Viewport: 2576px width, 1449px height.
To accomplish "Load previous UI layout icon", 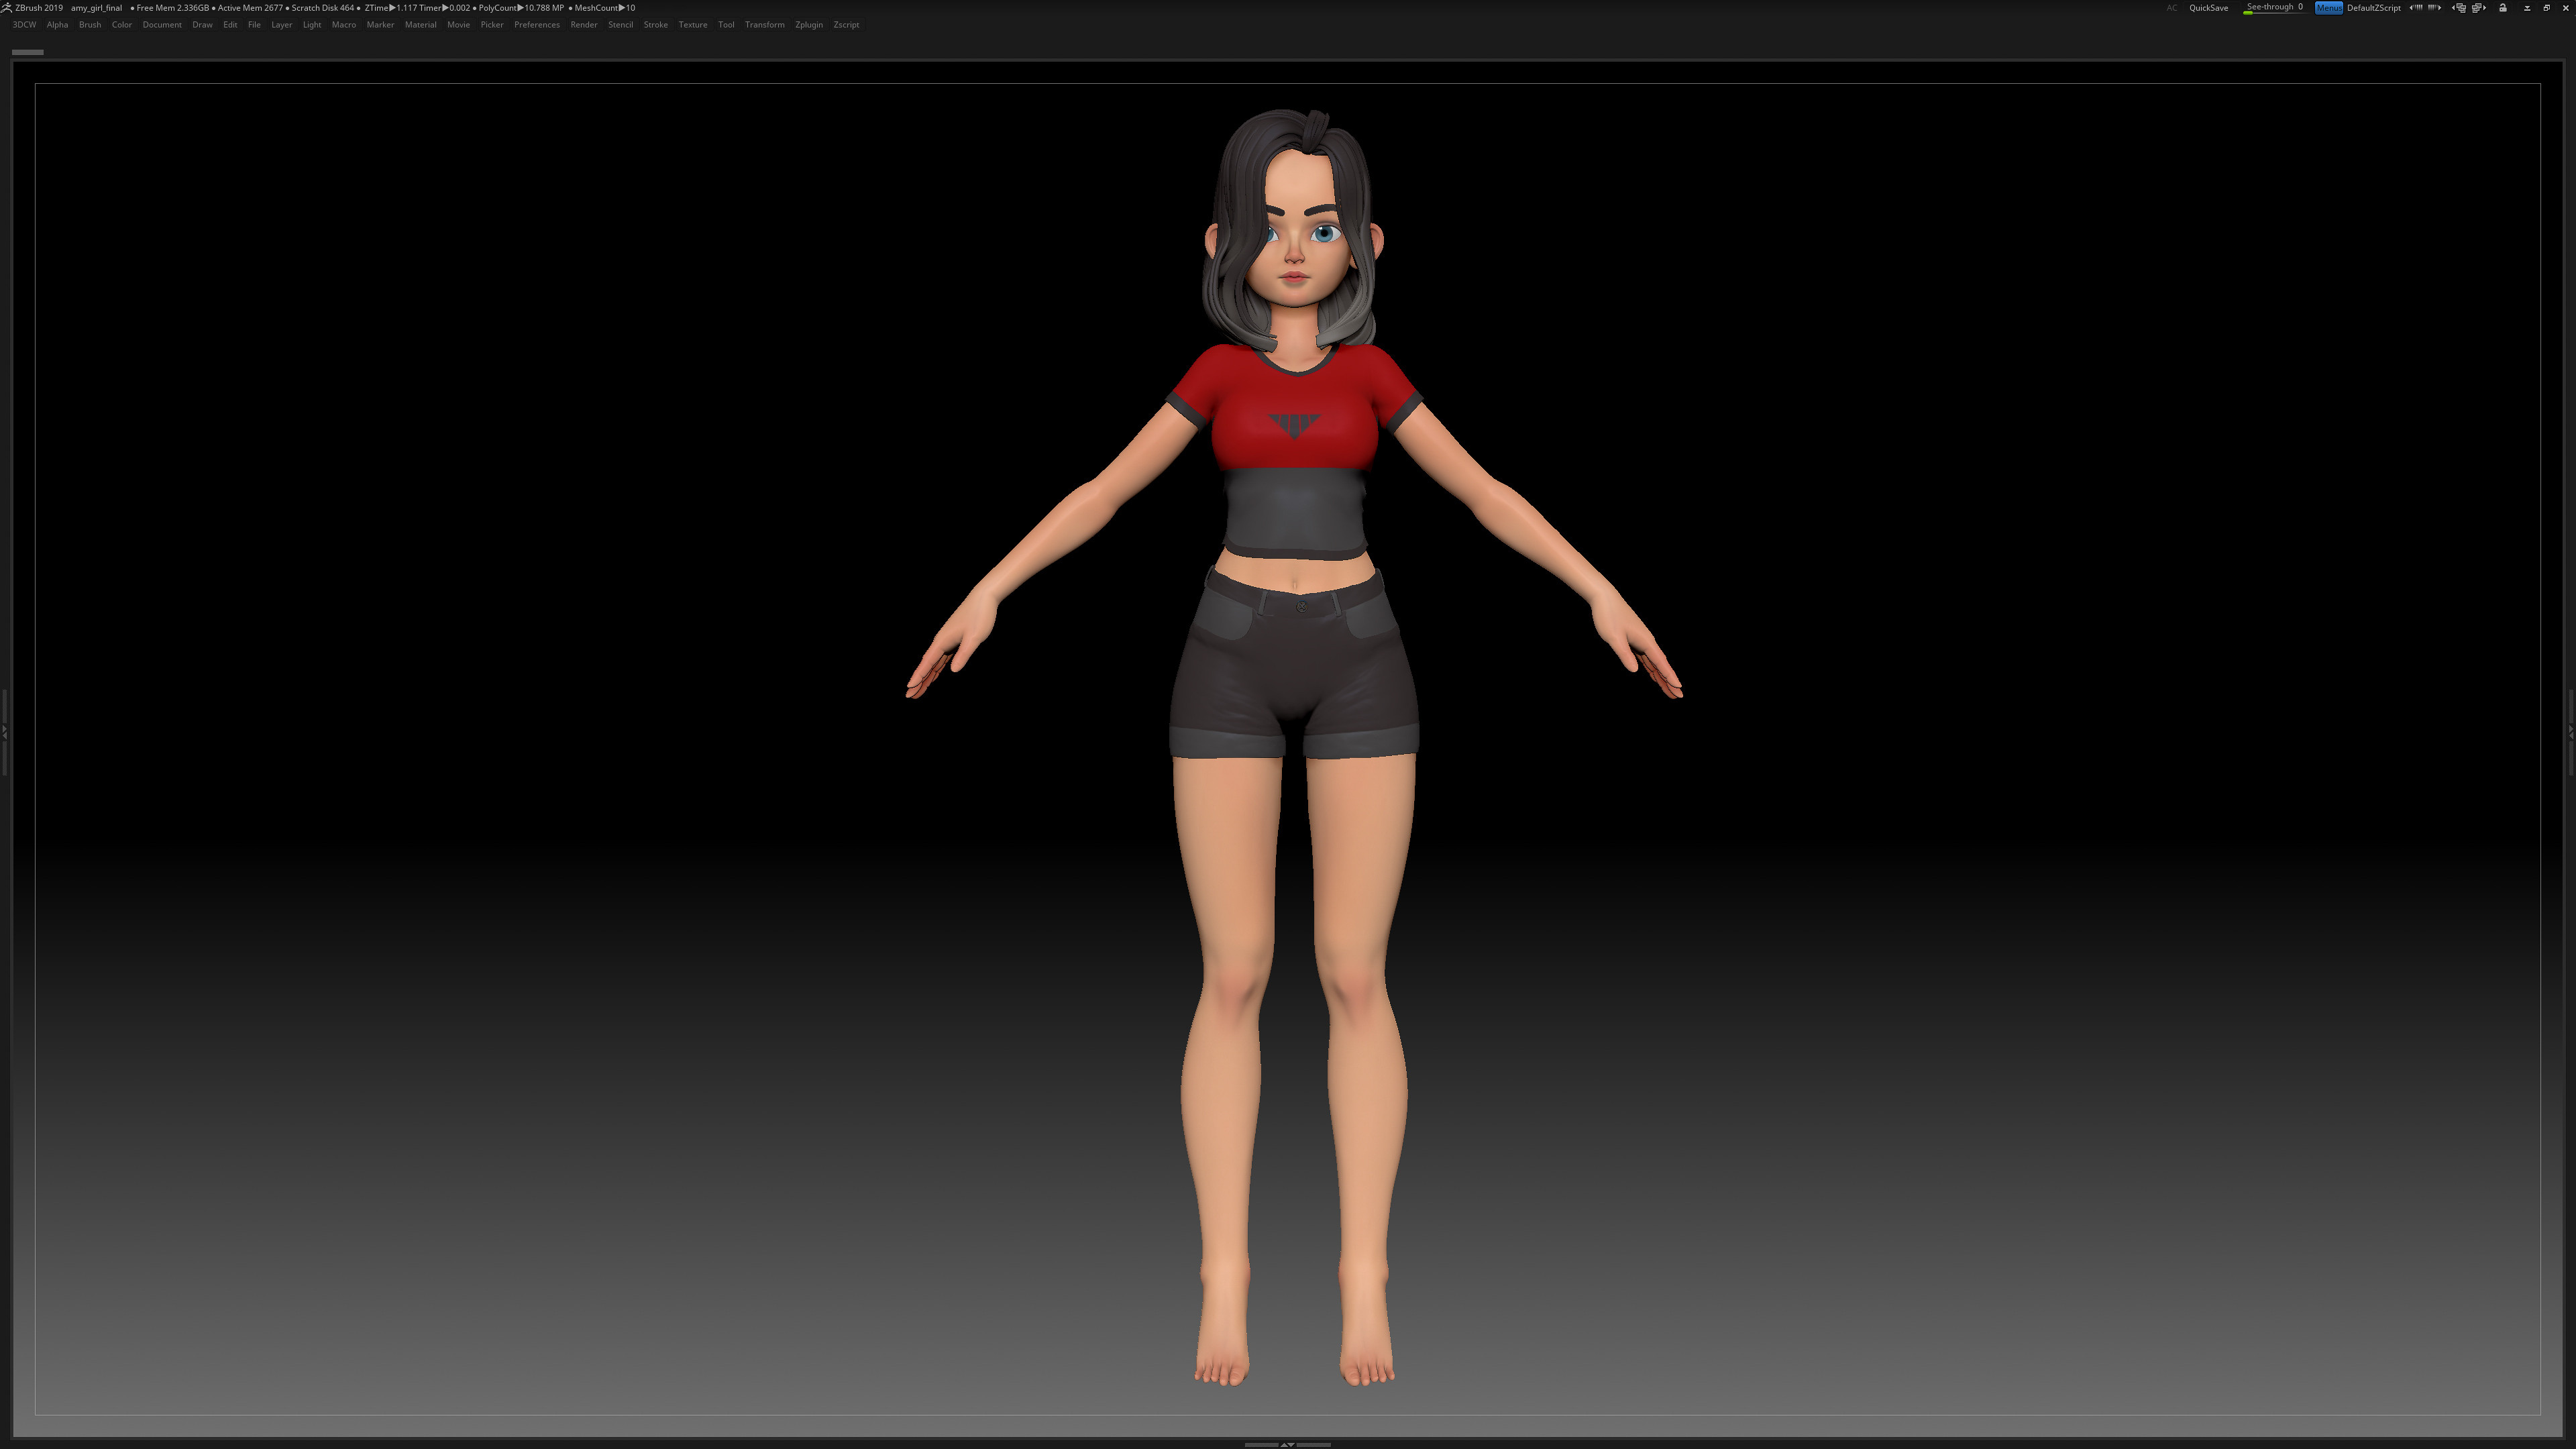I will 2459,8.
